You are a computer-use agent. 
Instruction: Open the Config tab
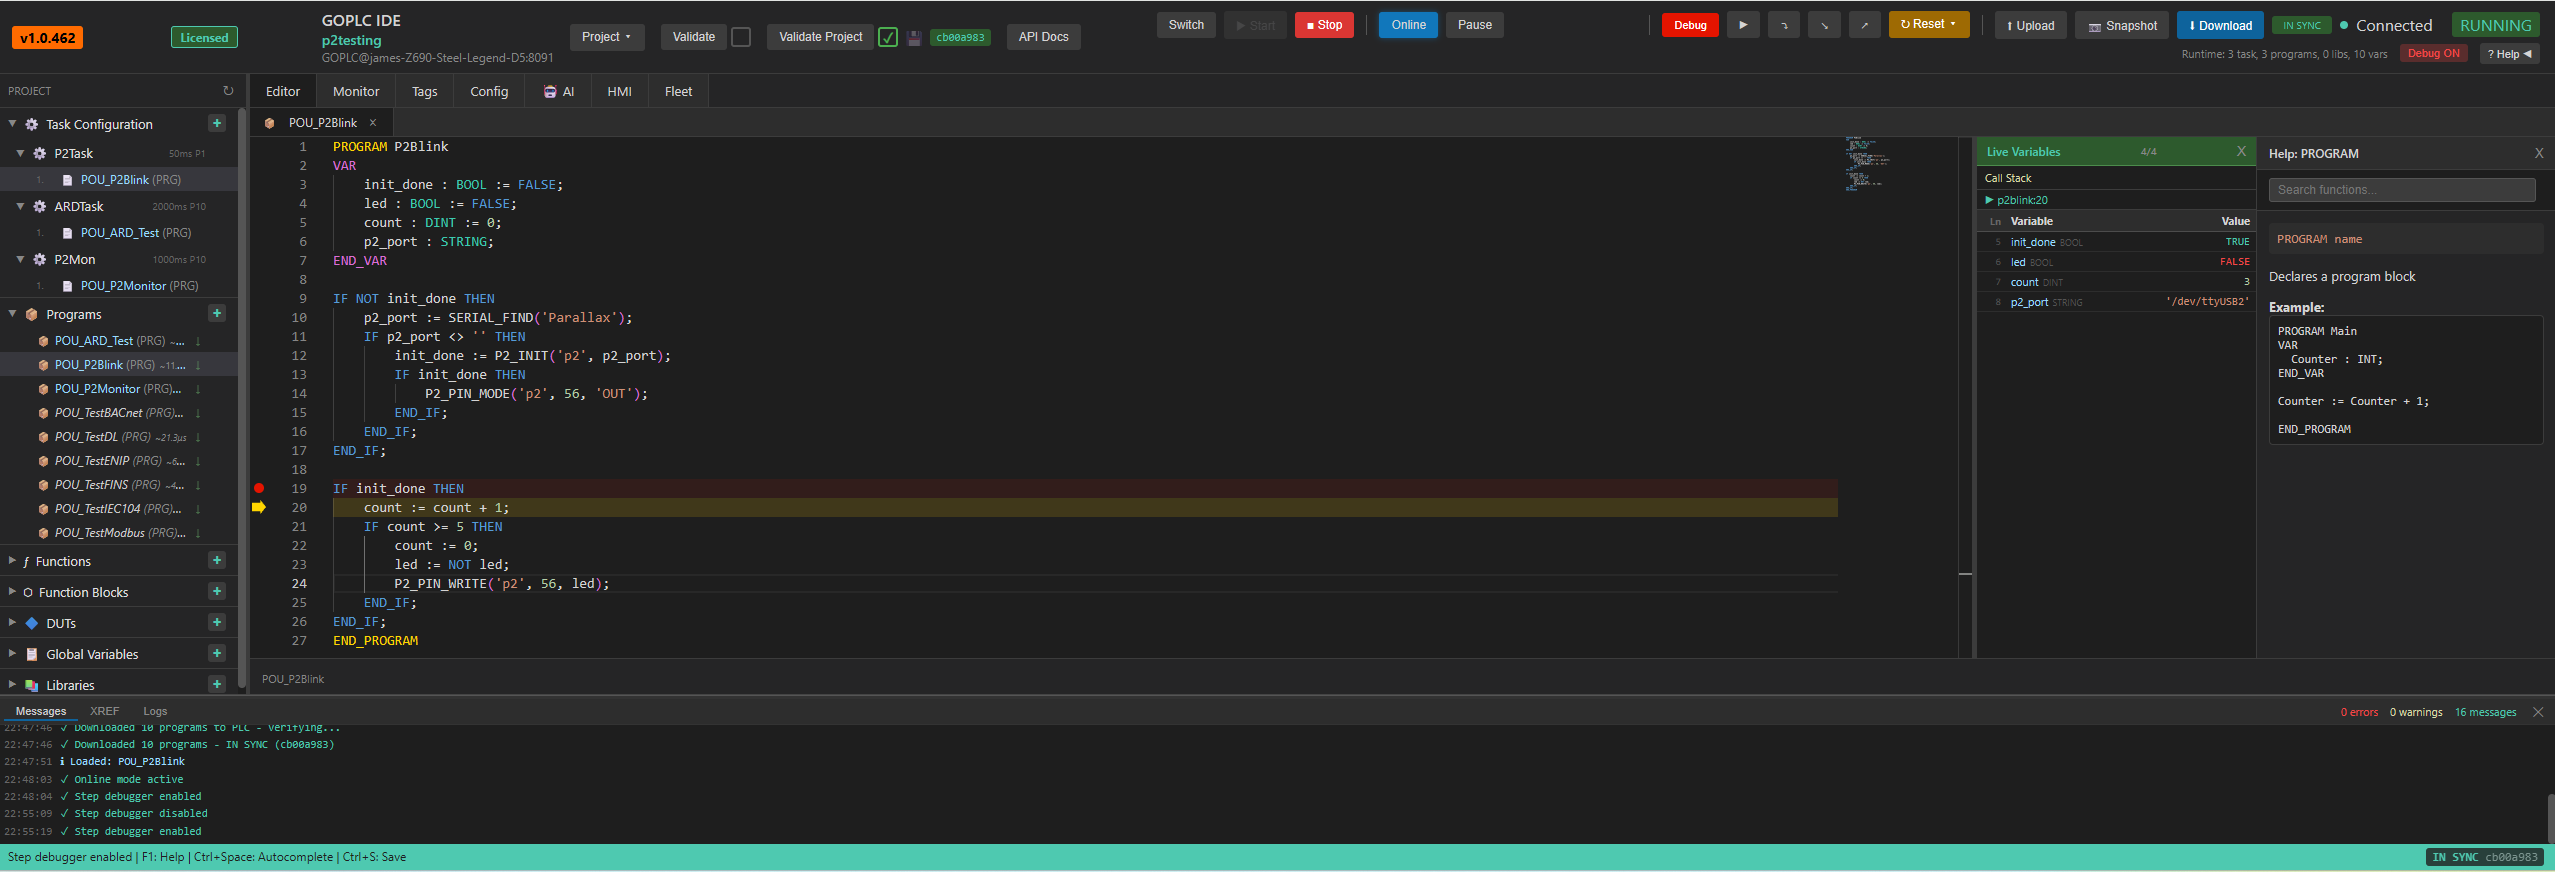point(489,91)
